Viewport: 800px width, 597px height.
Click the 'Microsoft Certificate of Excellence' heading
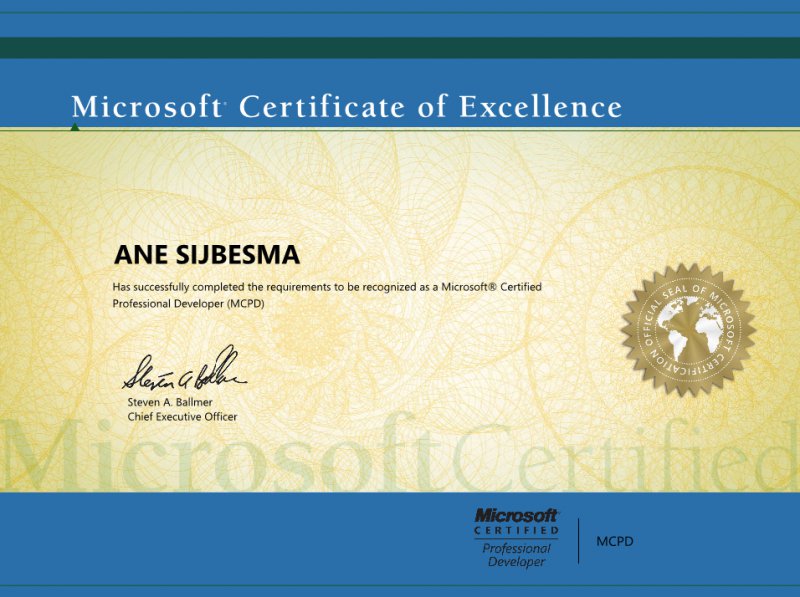[346, 107]
